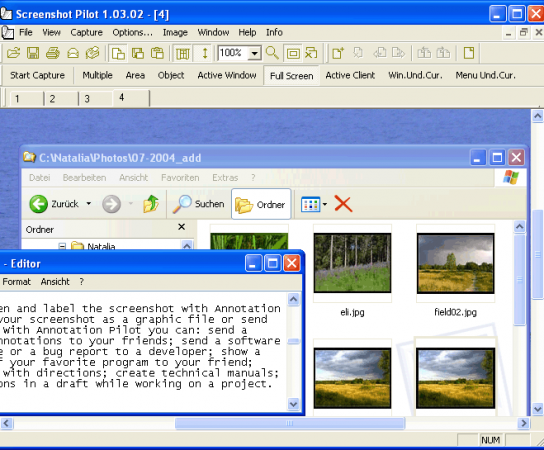The image size is (544, 450).
Task: Collapse the Natalia folder tree node
Action: click(62, 246)
